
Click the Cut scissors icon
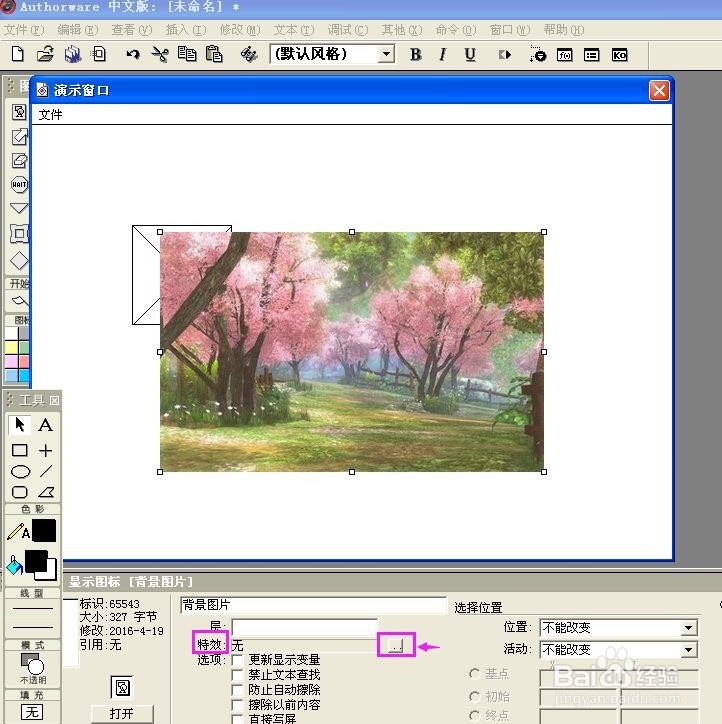pos(160,54)
